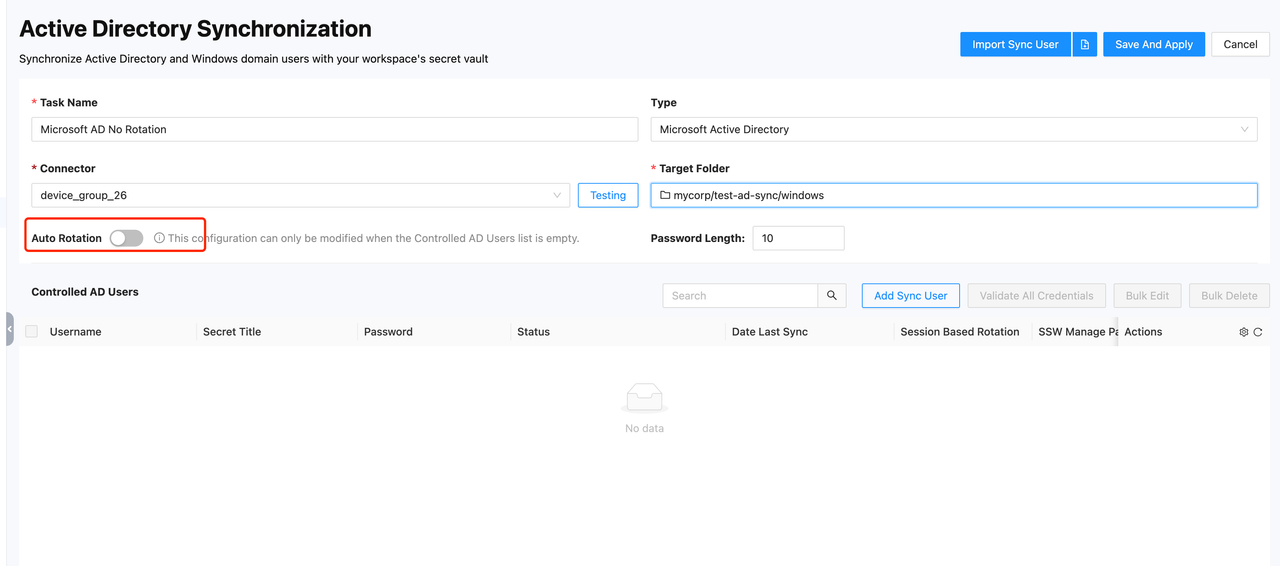The height and width of the screenshot is (566, 1280).
Task: Click the Secret Title column header
Action: 232,332
